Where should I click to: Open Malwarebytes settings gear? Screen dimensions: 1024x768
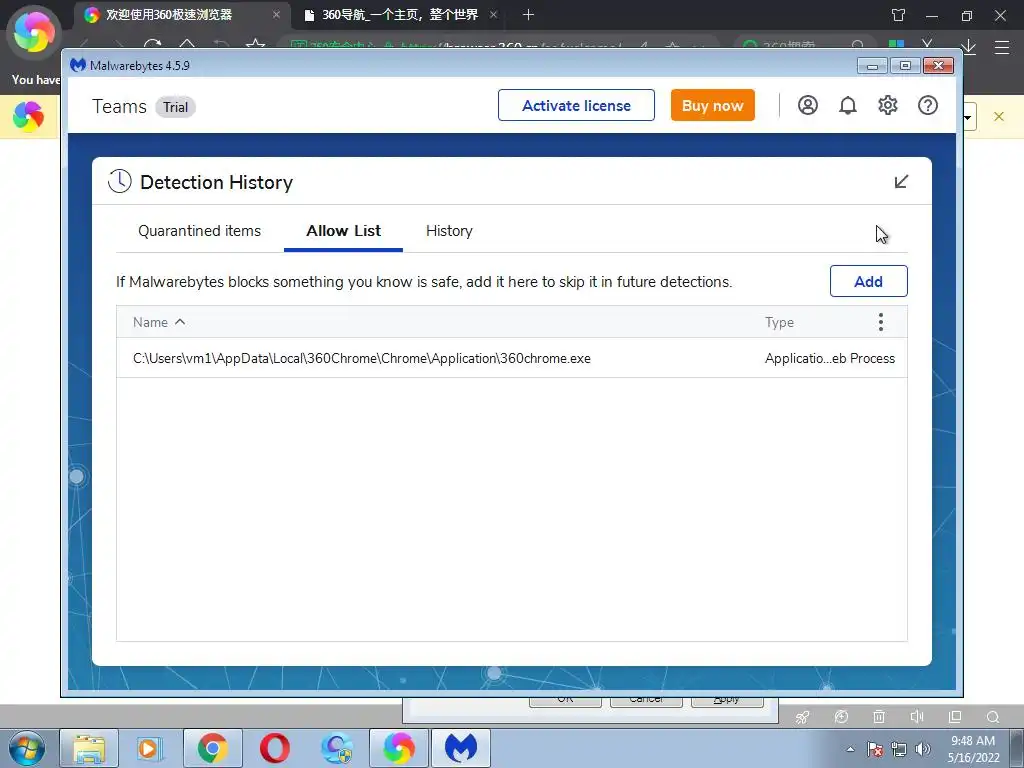tap(888, 105)
